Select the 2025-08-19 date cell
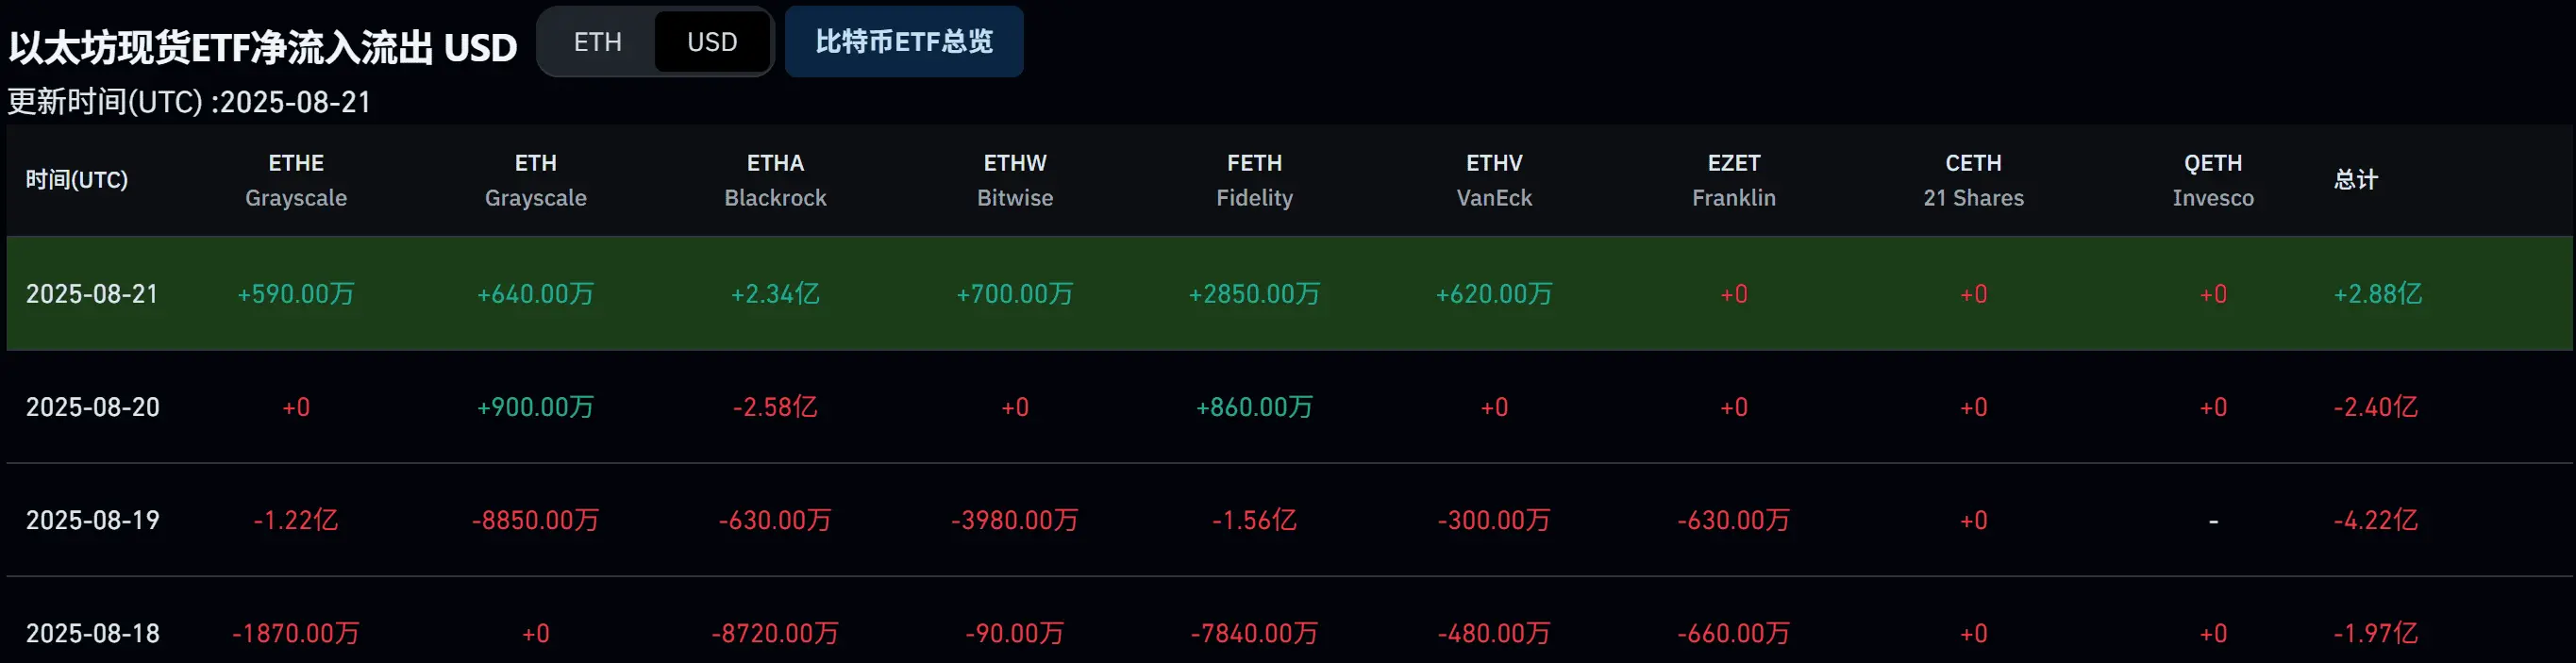The image size is (2576, 663). (92, 520)
